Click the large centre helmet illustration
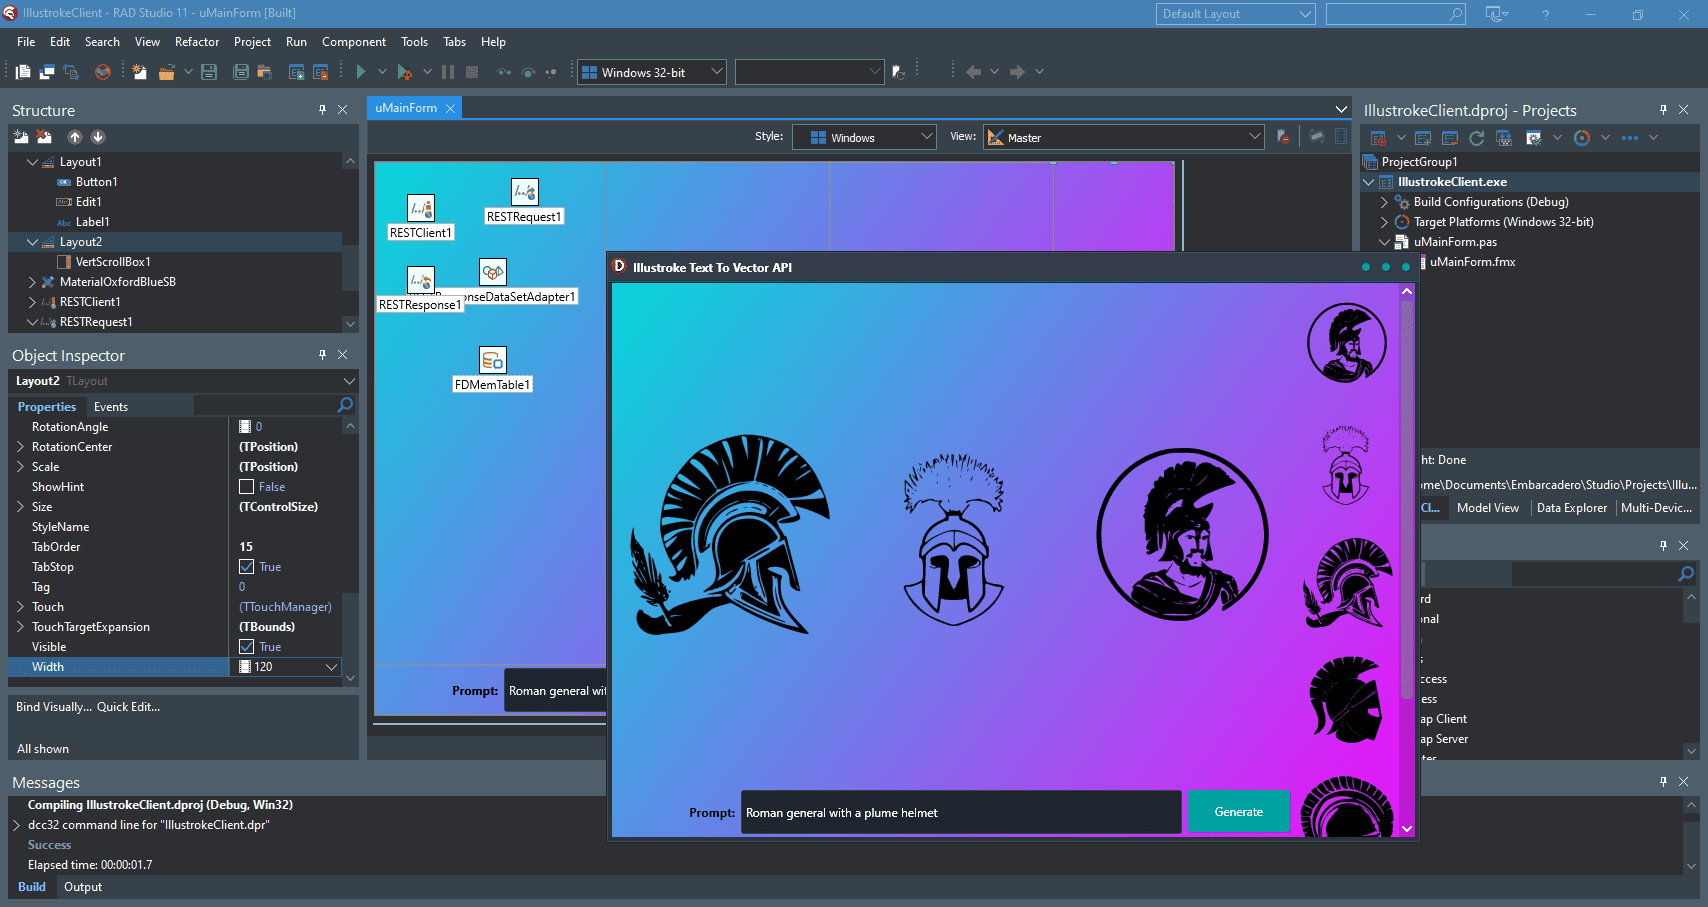Screen dimensions: 1708x907 [x=953, y=539]
